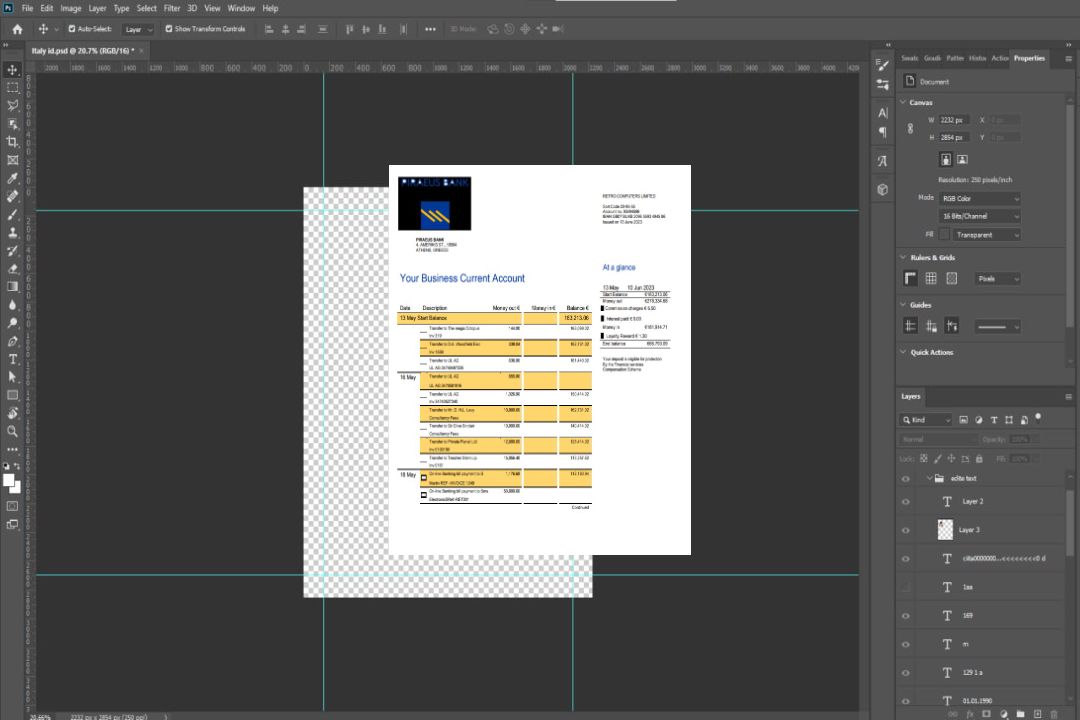
Task: Uncheck Show Transform Controls
Action: pyautogui.click(x=169, y=29)
